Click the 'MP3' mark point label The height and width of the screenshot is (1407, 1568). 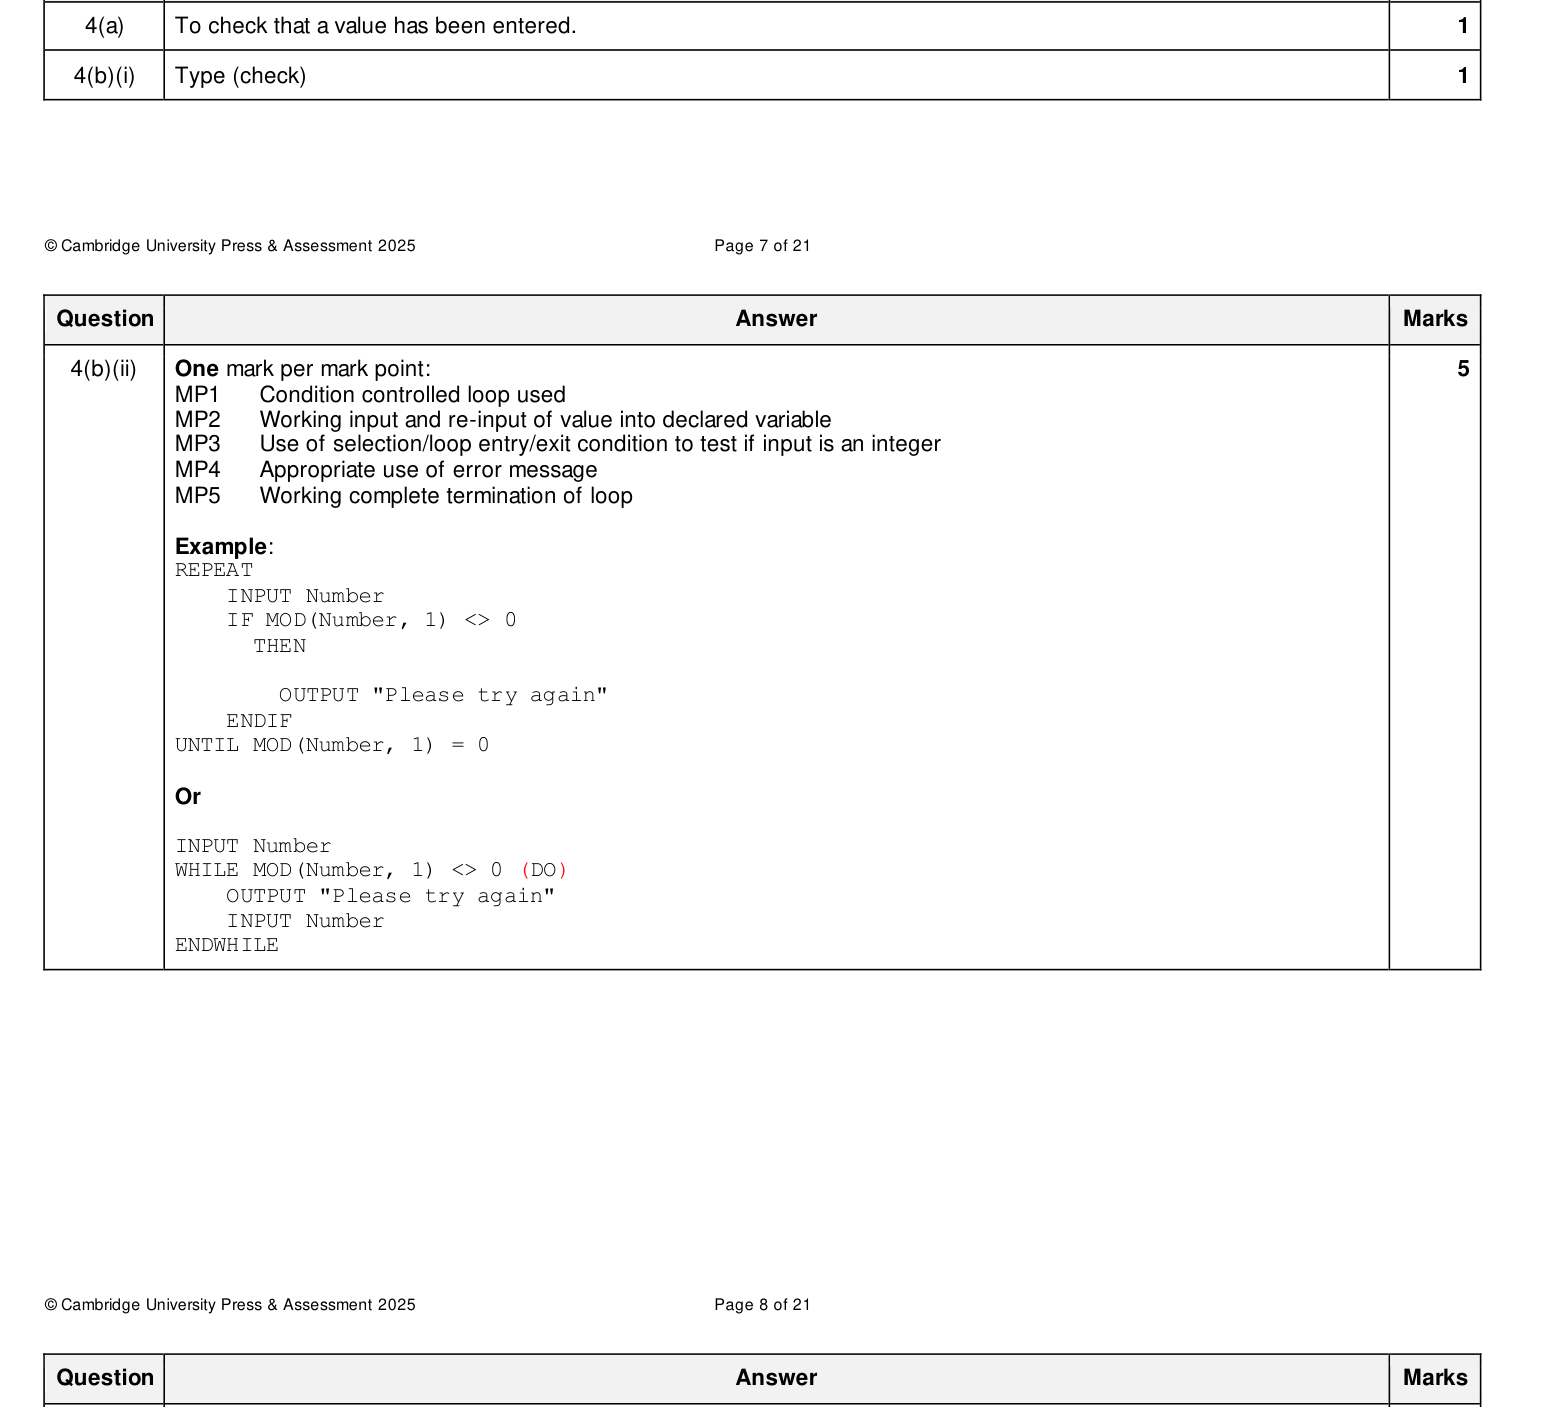point(198,444)
